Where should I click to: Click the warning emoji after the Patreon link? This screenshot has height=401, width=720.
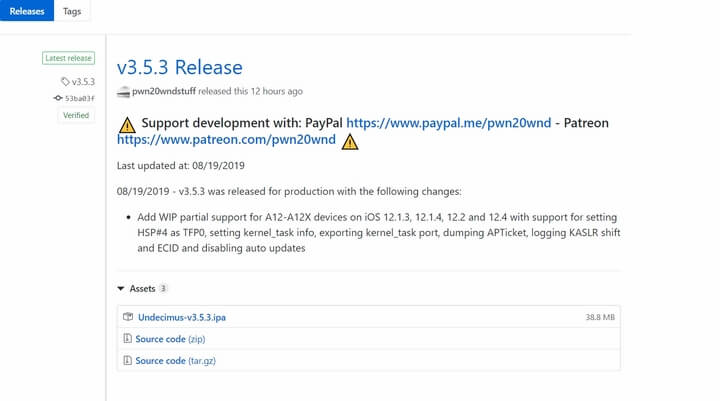(350, 141)
